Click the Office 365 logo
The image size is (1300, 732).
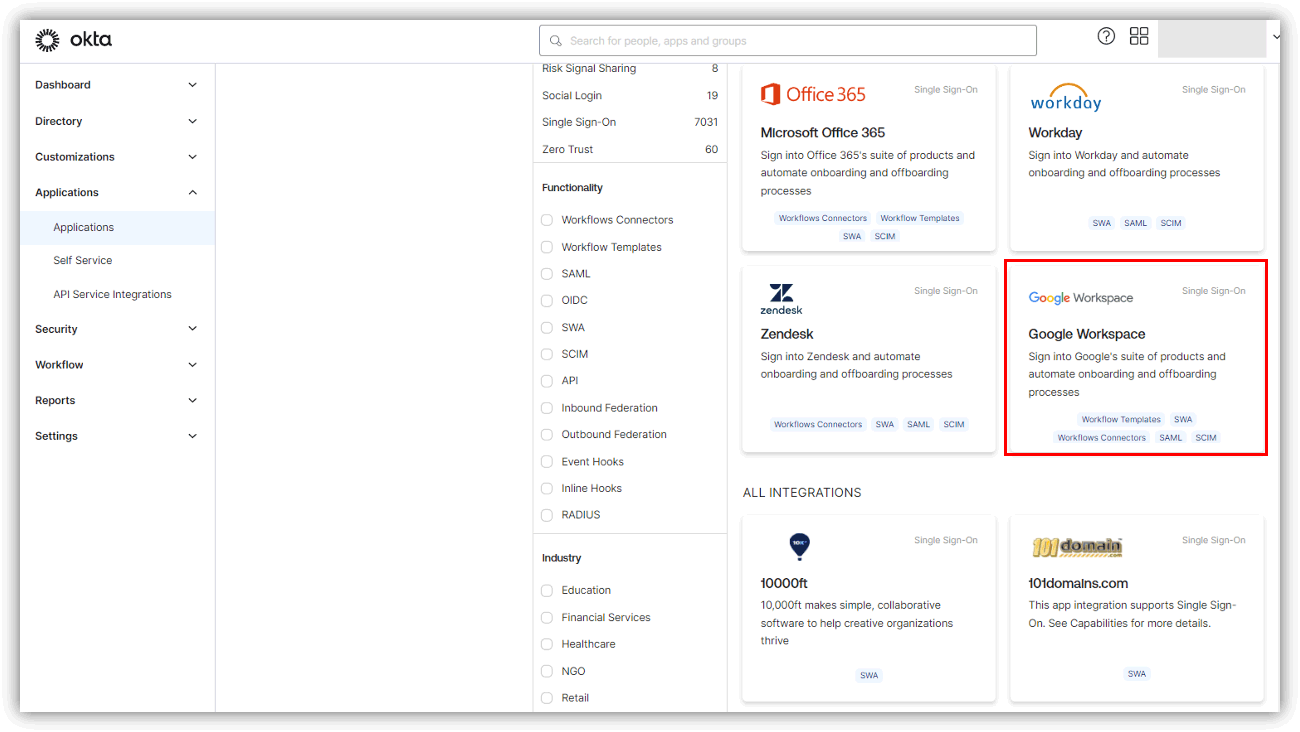click(813, 94)
